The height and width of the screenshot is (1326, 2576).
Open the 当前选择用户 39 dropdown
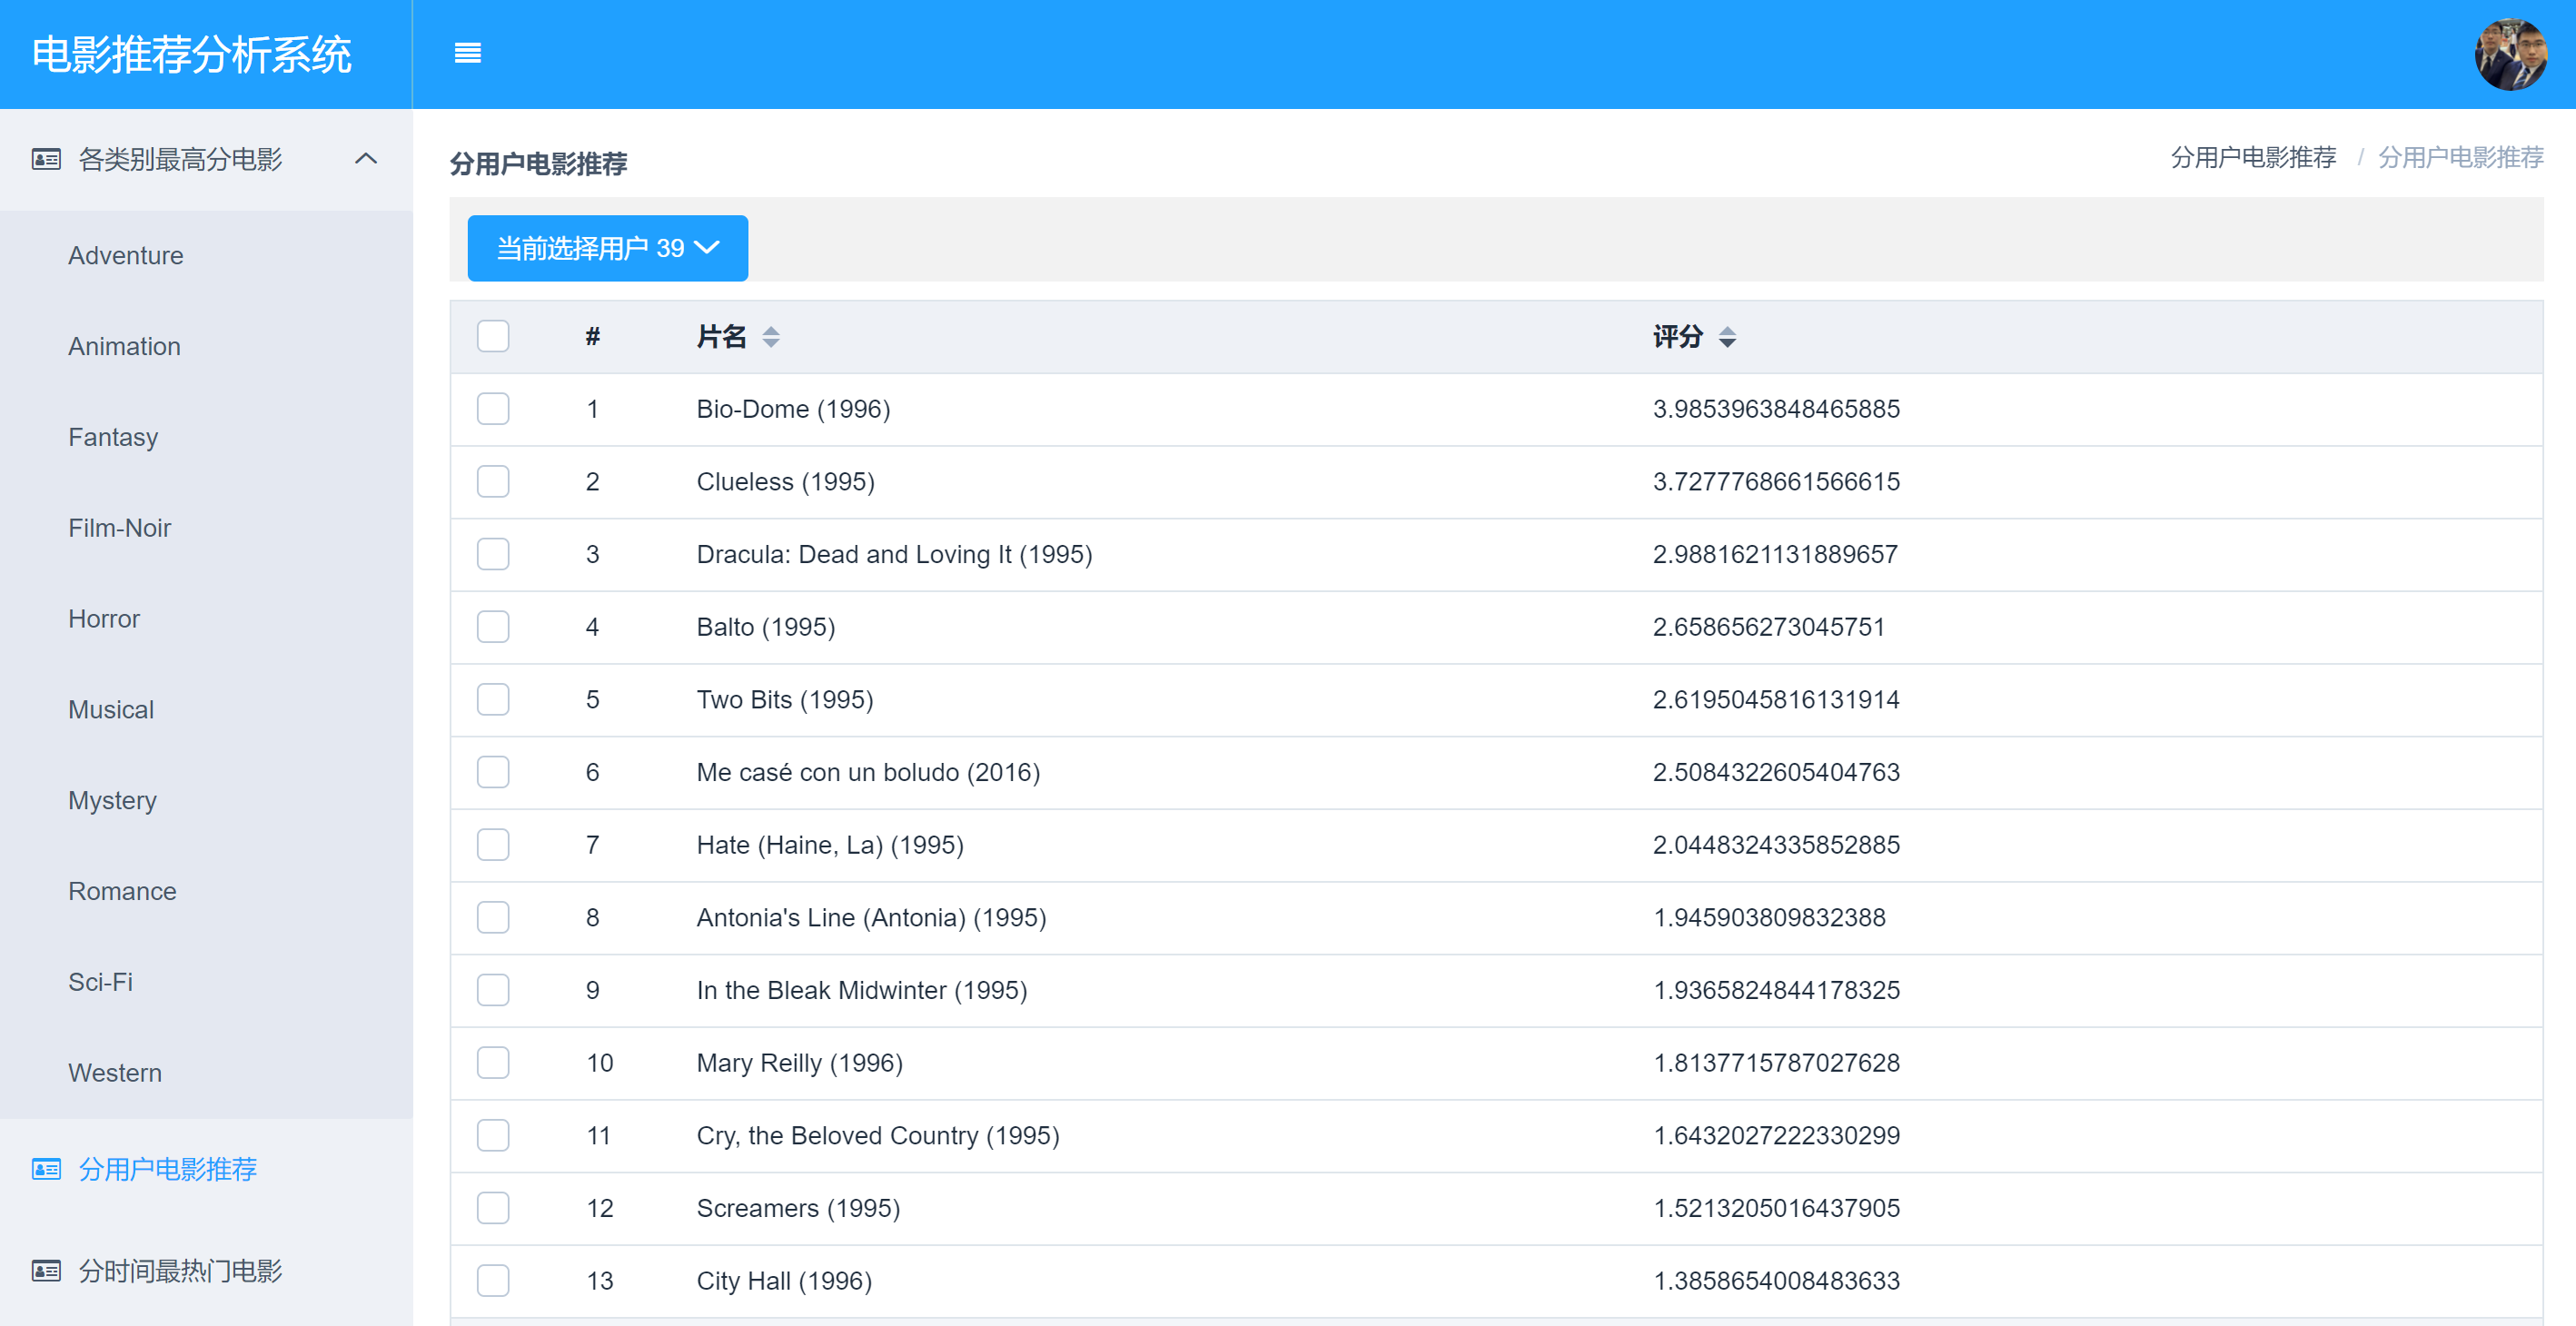(x=607, y=248)
